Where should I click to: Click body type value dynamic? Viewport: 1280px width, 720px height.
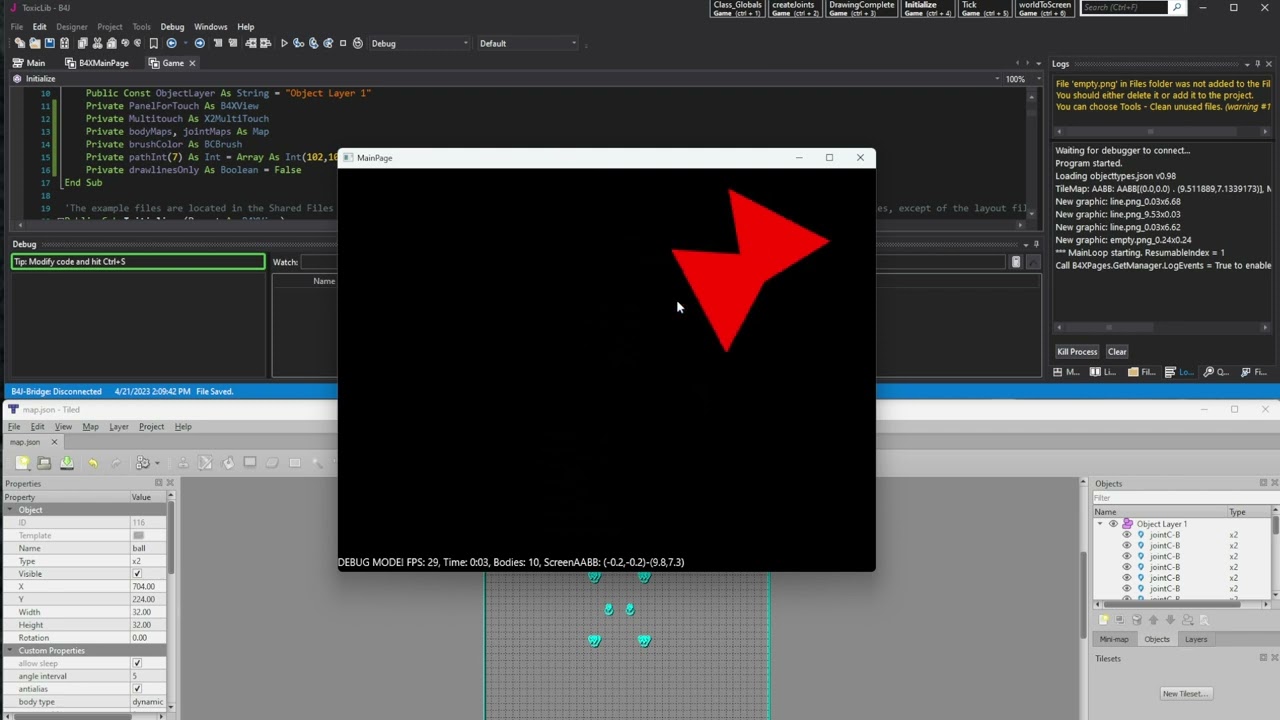pos(147,702)
